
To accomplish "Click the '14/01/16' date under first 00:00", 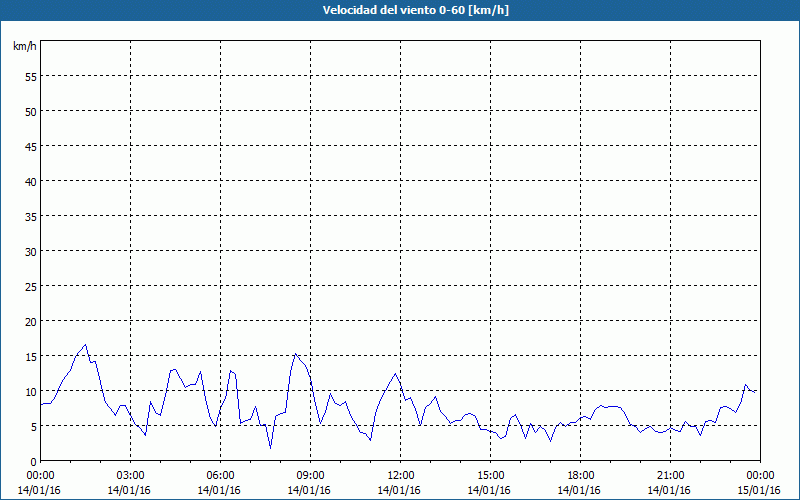I will coord(39,490).
